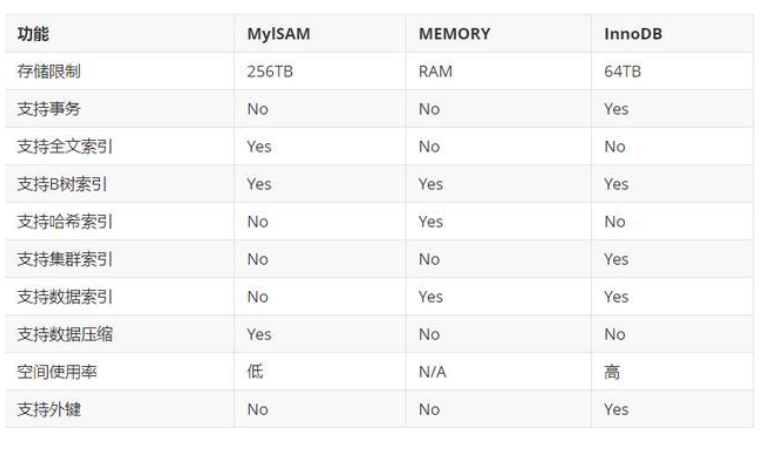Select the 64TB cell
This screenshot has height=449, width=773.
621,71
